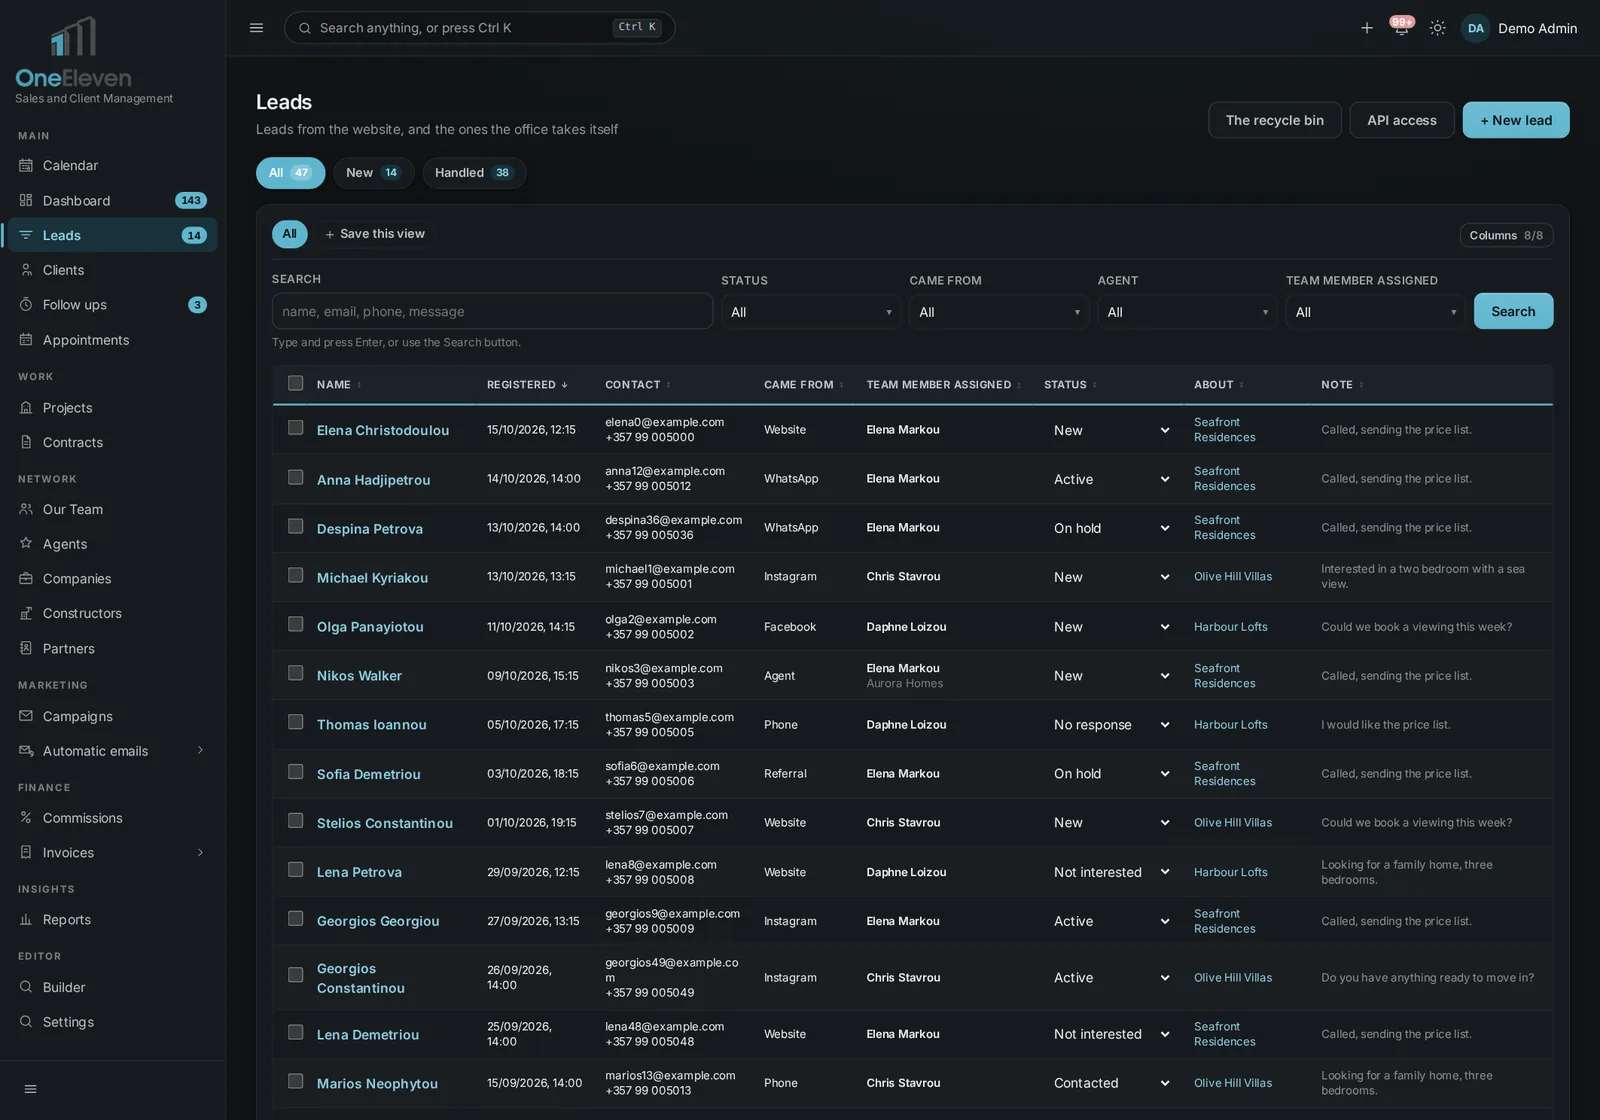The width and height of the screenshot is (1600, 1120).
Task: Go to Clients in the sidebar
Action: (110, 270)
